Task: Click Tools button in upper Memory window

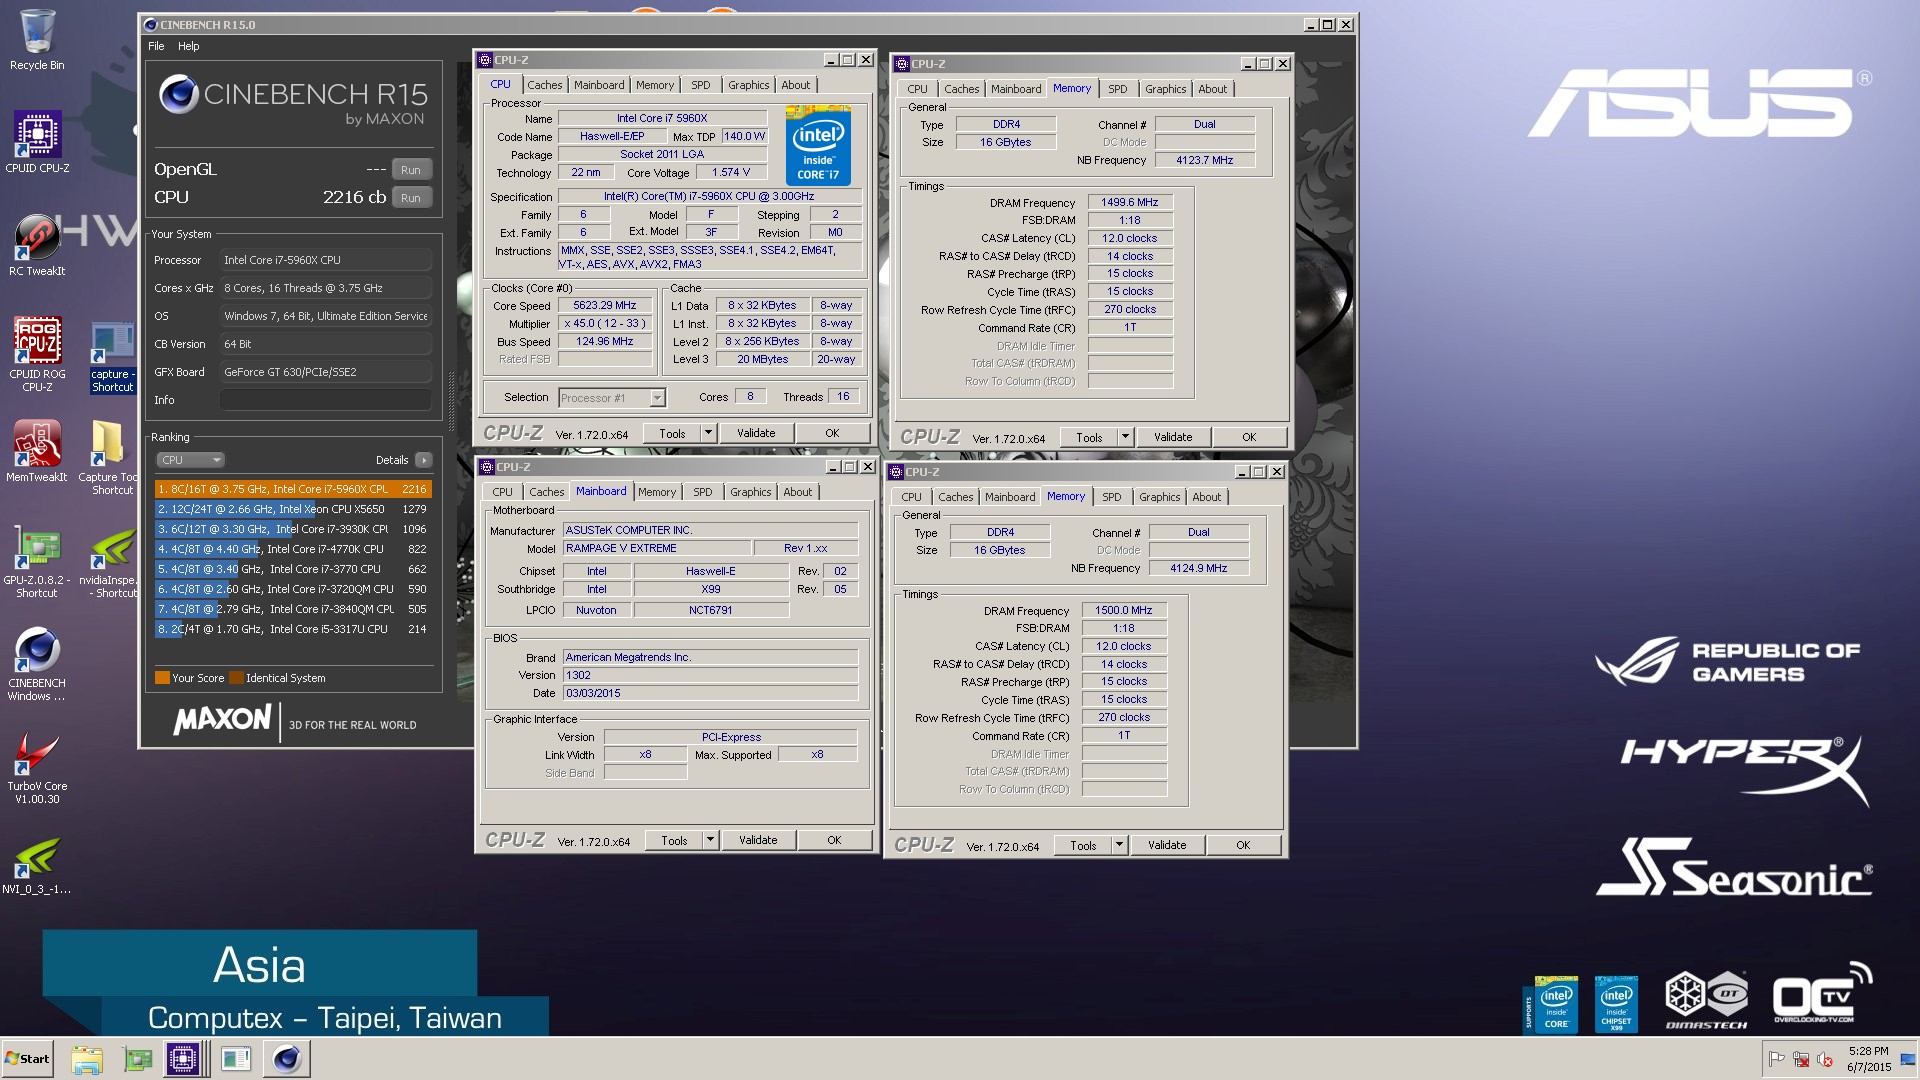Action: point(1090,437)
